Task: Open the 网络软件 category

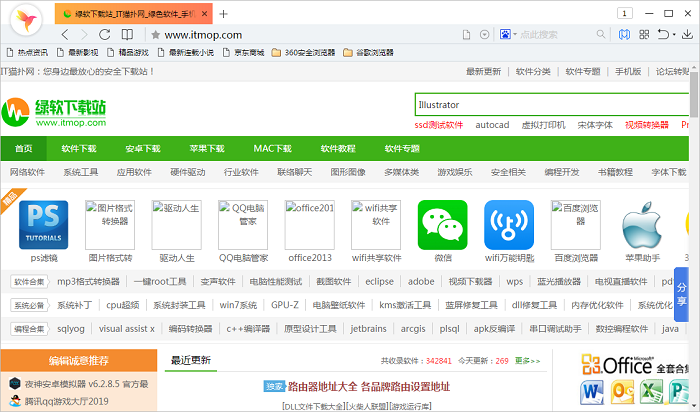Action: click(27, 172)
